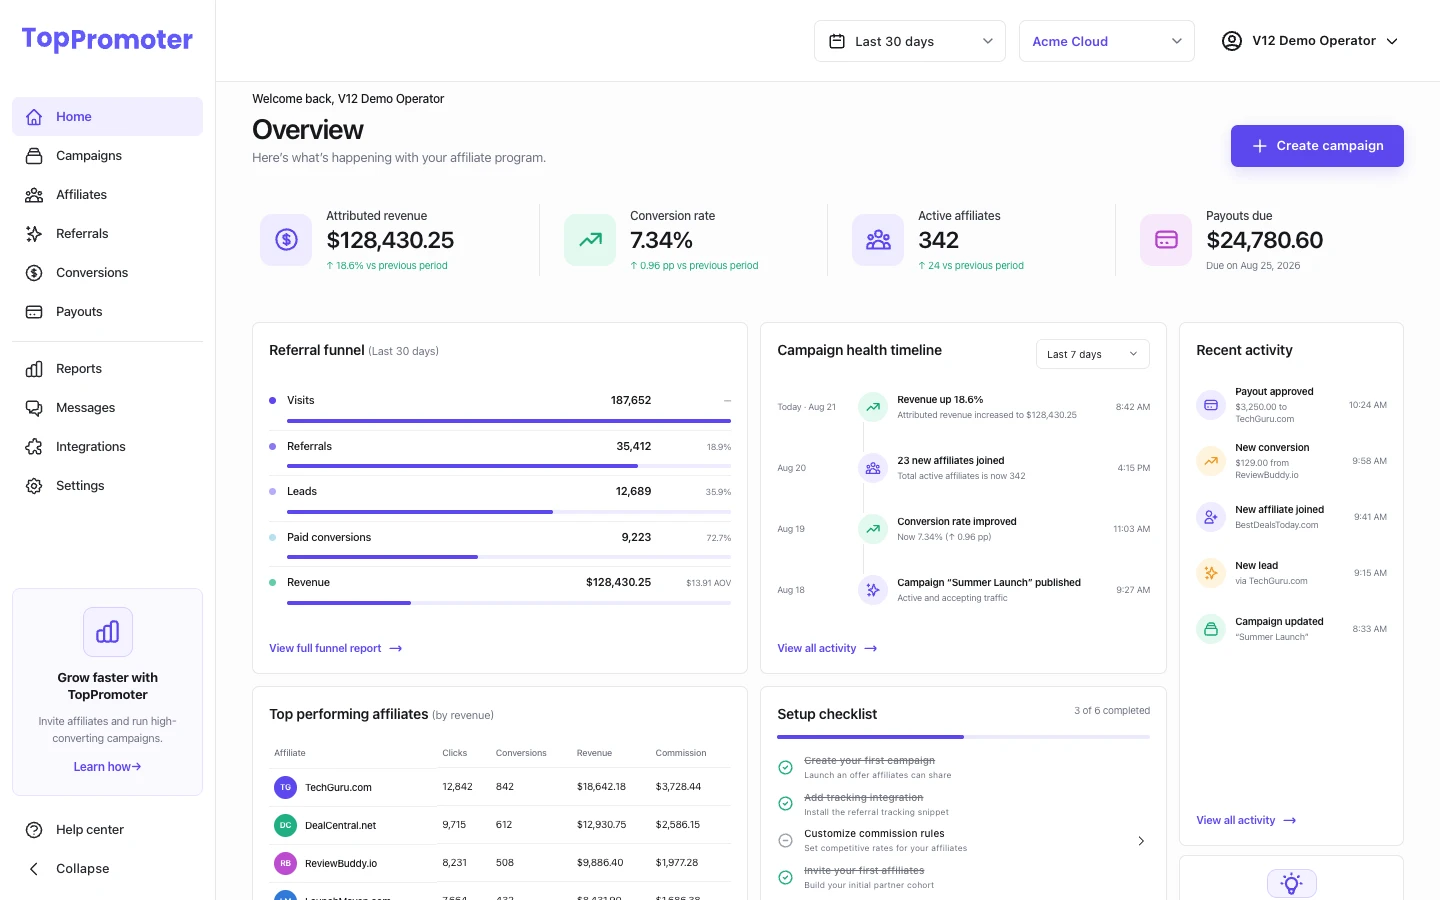This screenshot has height=900, width=1440.
Task: Open the Last 7 days timeline dropdown
Action: [1093, 354]
